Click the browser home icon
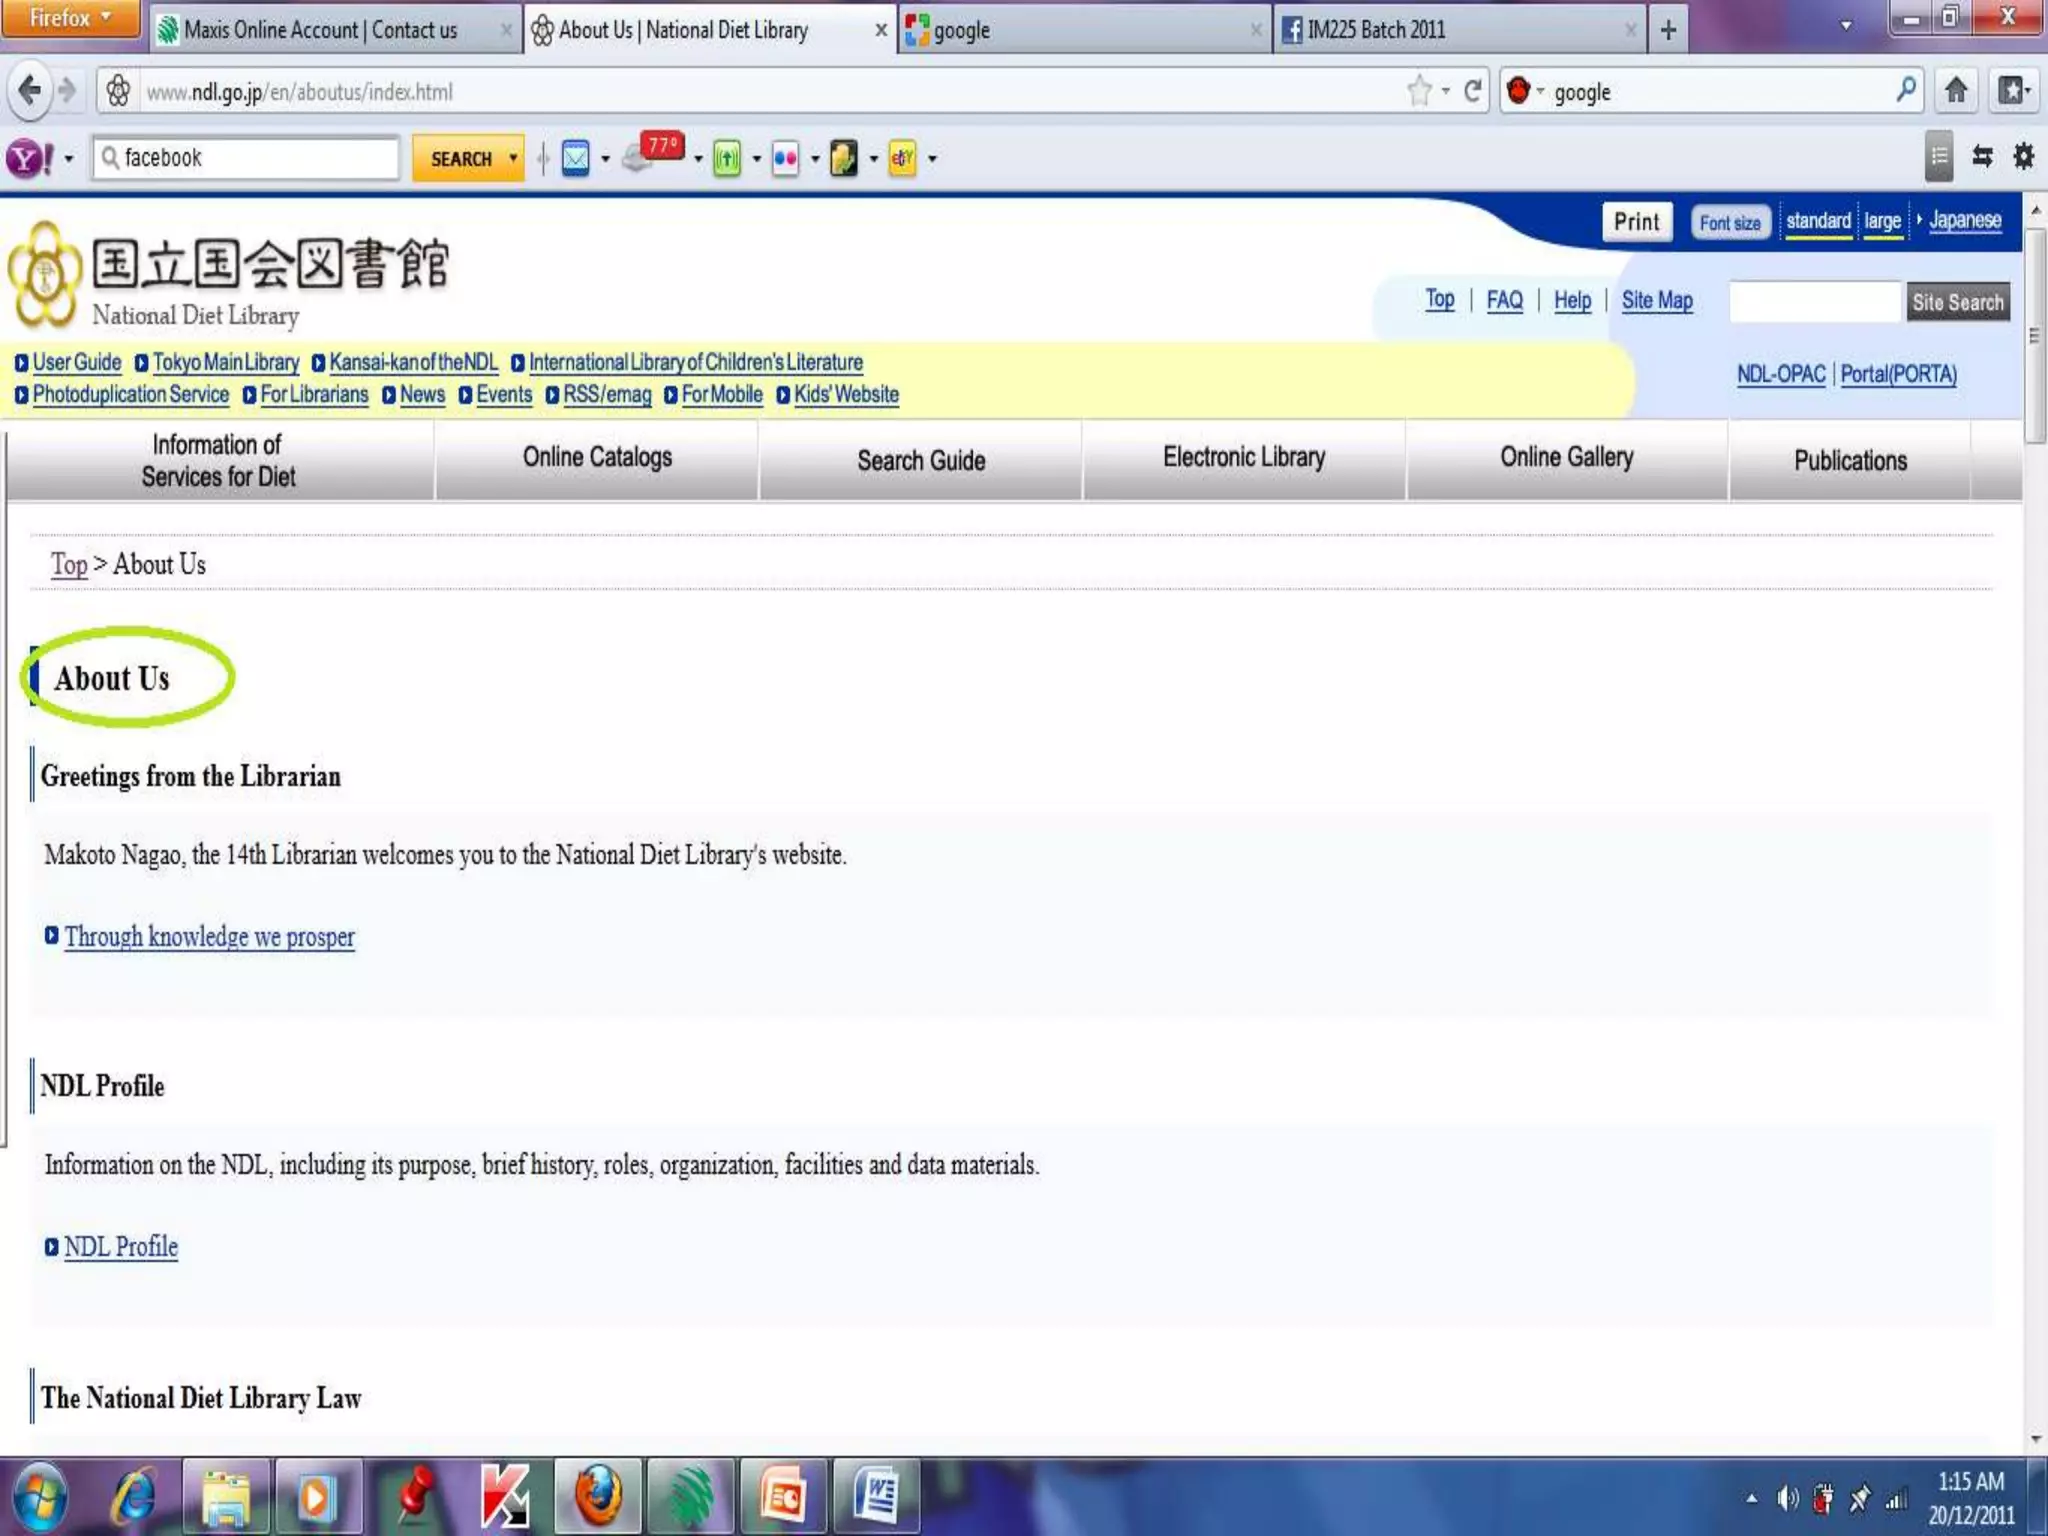The width and height of the screenshot is (2048, 1536). (x=1956, y=92)
